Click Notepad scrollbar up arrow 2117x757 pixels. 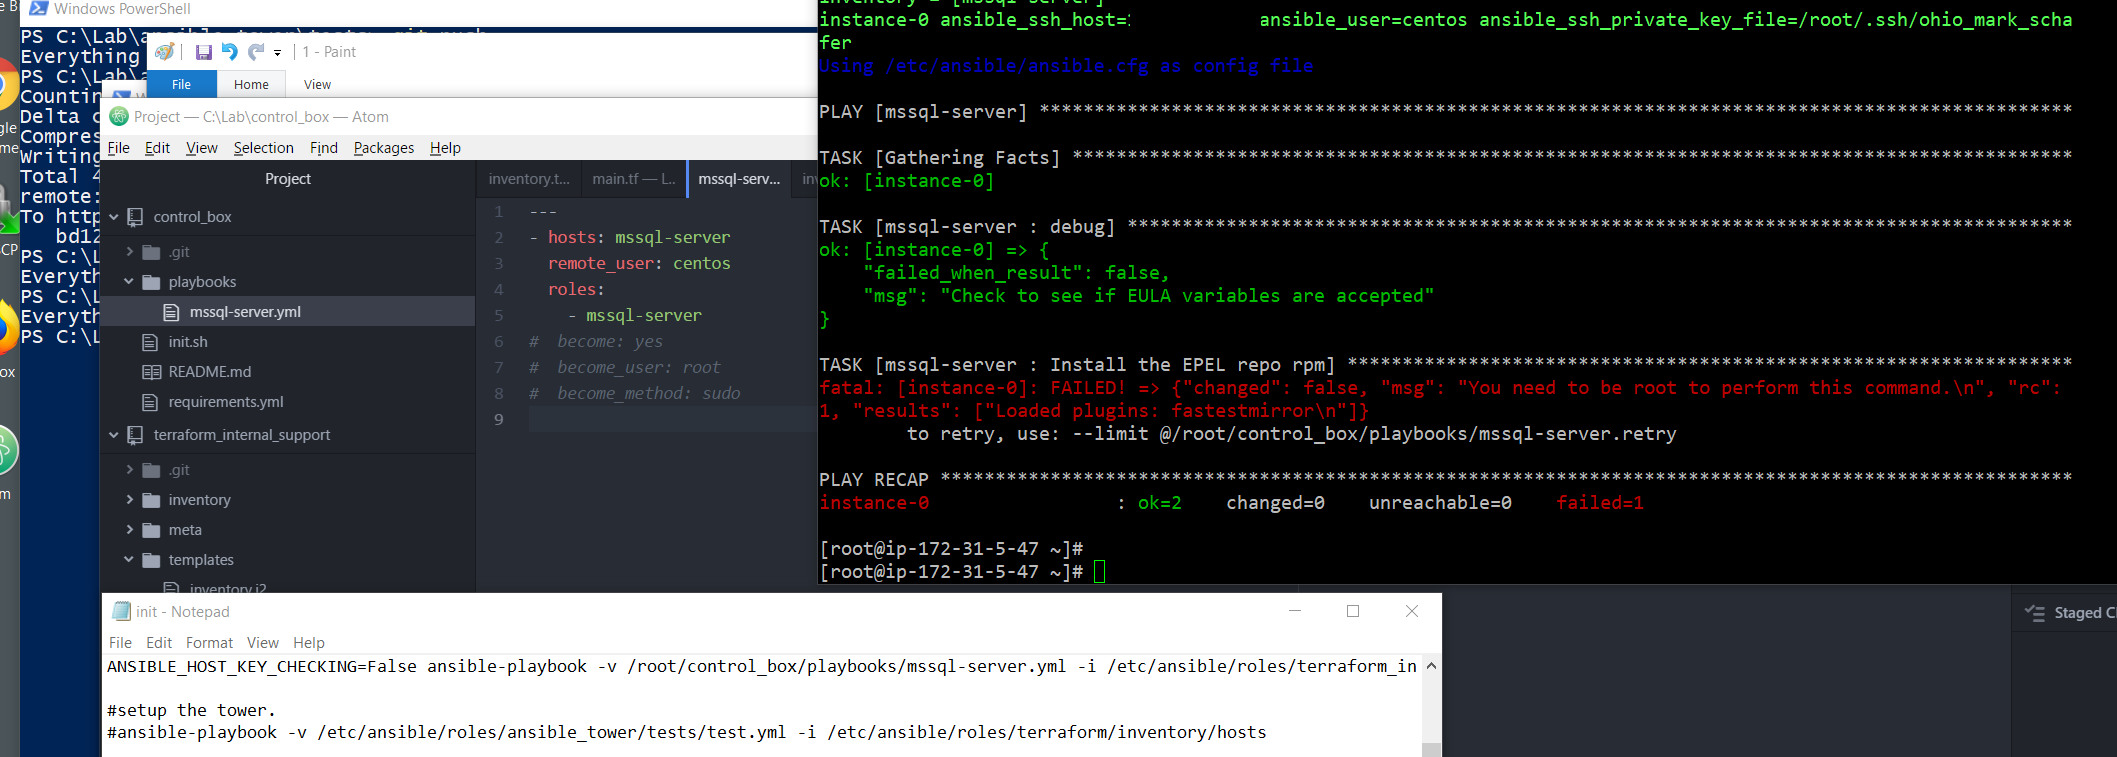(x=1432, y=666)
